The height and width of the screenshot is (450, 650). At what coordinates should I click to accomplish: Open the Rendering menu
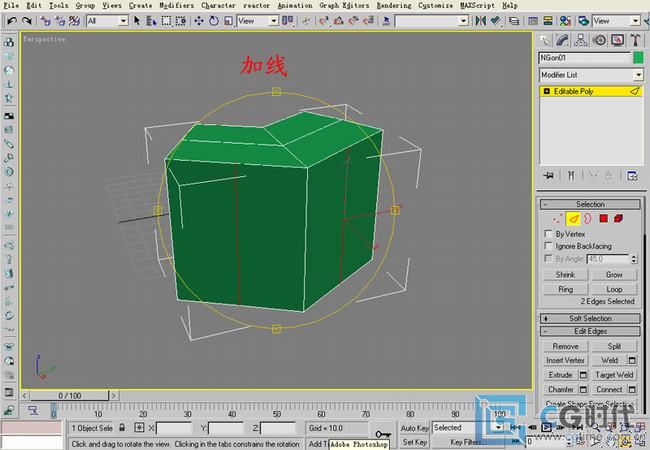click(x=394, y=5)
